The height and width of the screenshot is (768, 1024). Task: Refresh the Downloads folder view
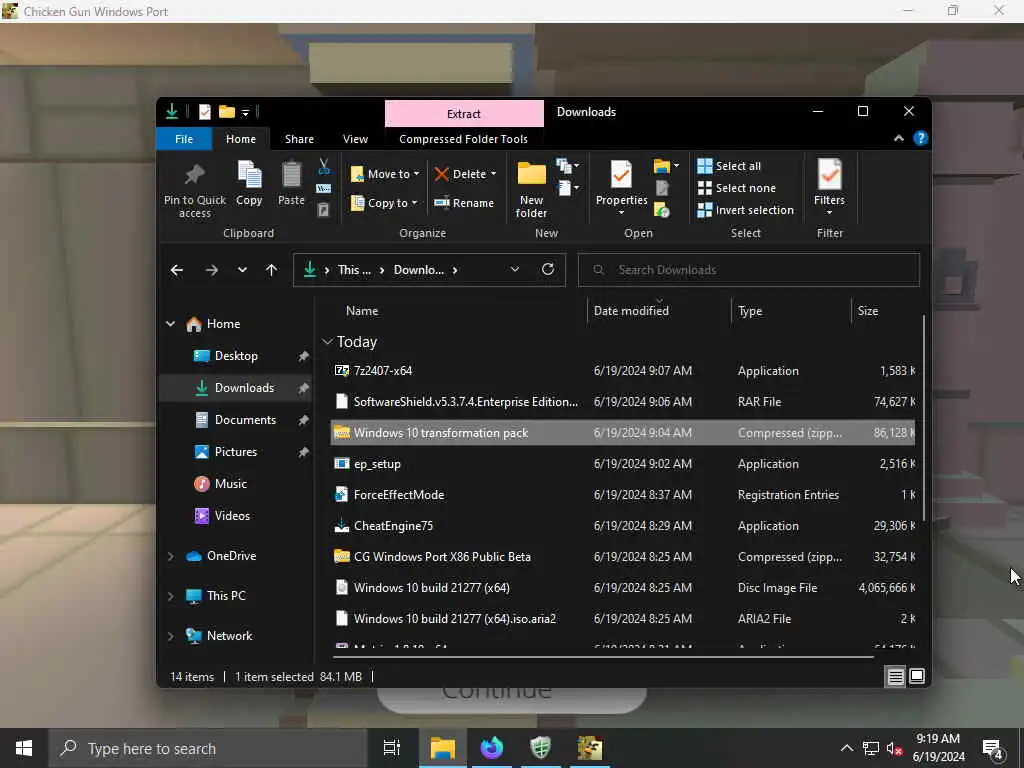point(548,269)
